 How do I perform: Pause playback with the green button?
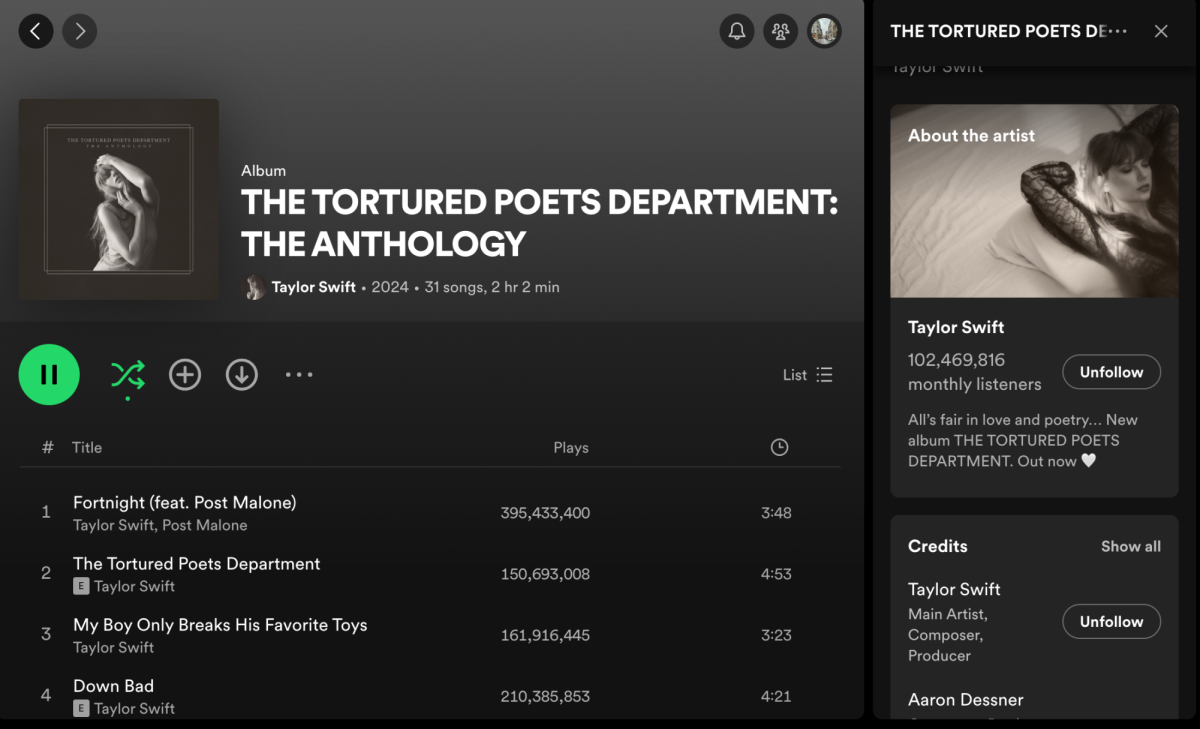tap(49, 374)
